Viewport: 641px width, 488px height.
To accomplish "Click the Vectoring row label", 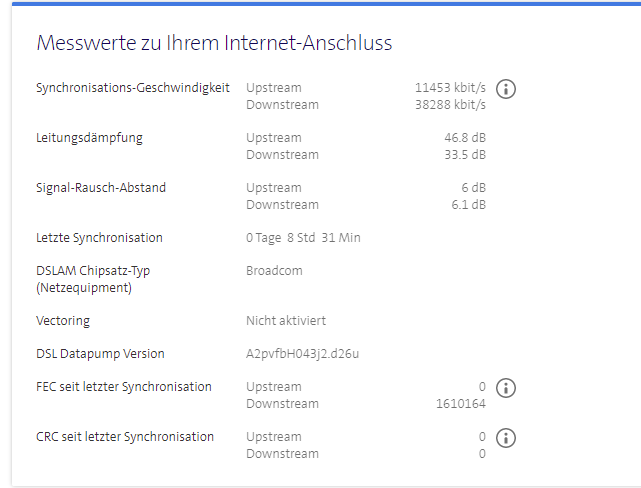I will point(63,321).
